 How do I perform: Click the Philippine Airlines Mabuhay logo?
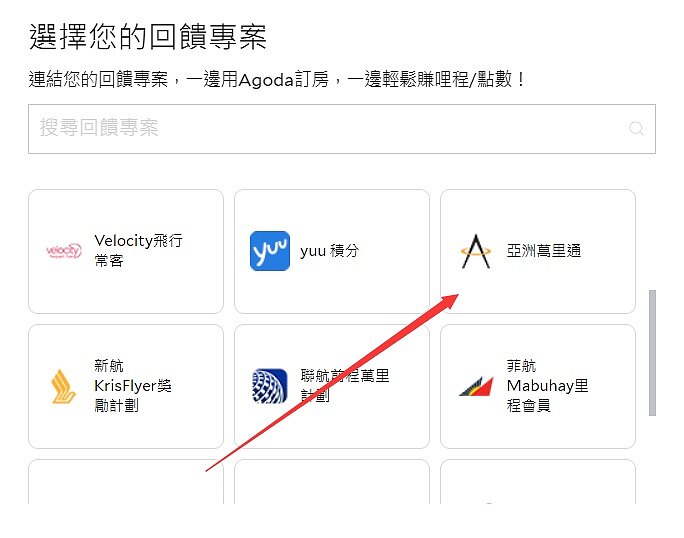[476, 386]
